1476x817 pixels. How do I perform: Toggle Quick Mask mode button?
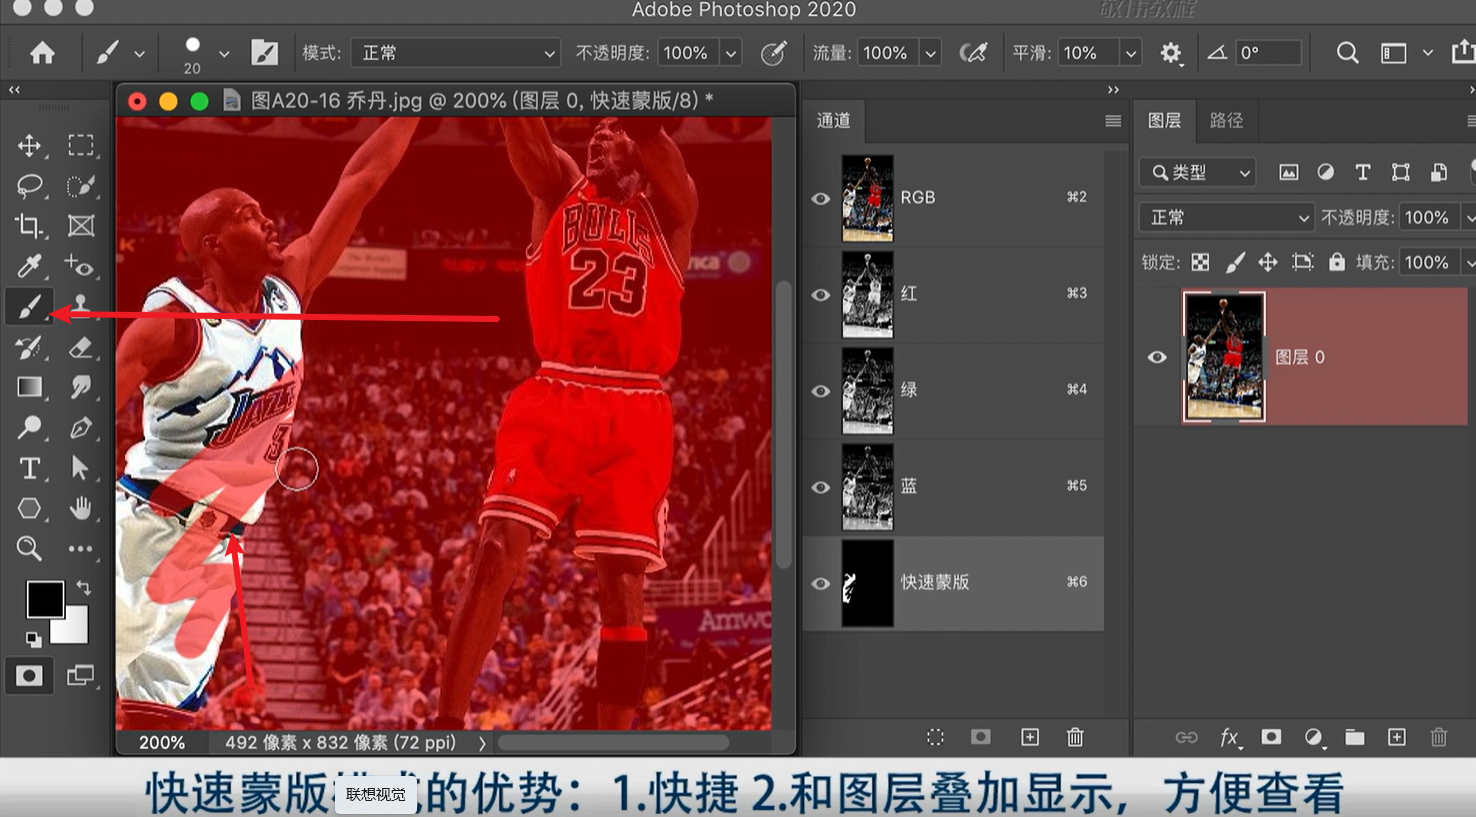(29, 676)
